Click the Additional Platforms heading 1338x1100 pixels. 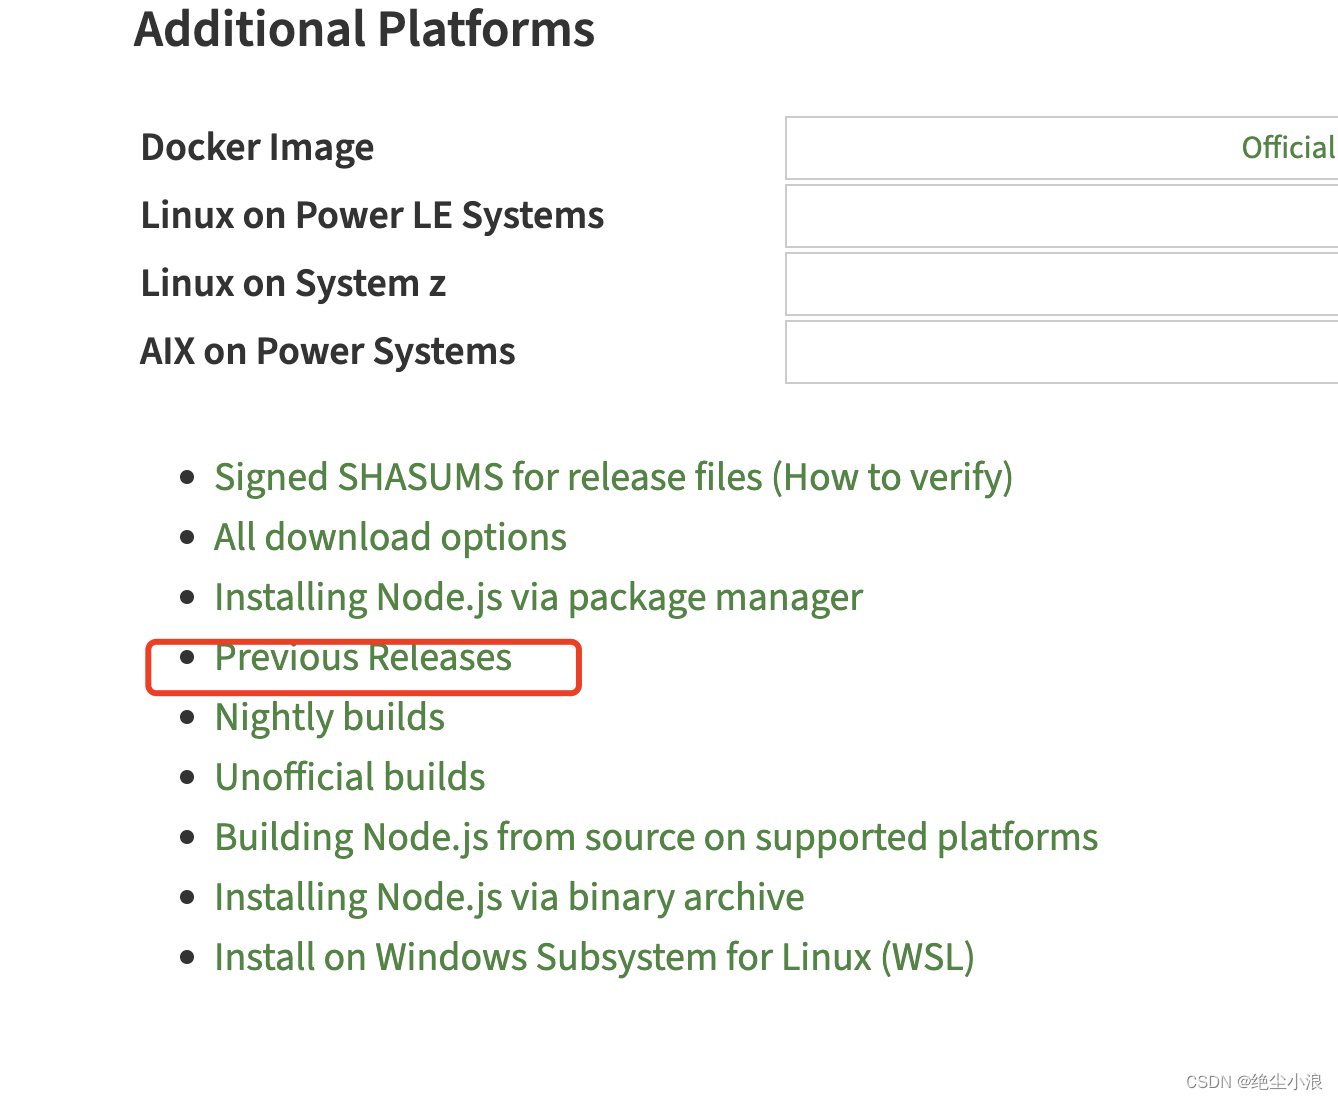tap(364, 28)
